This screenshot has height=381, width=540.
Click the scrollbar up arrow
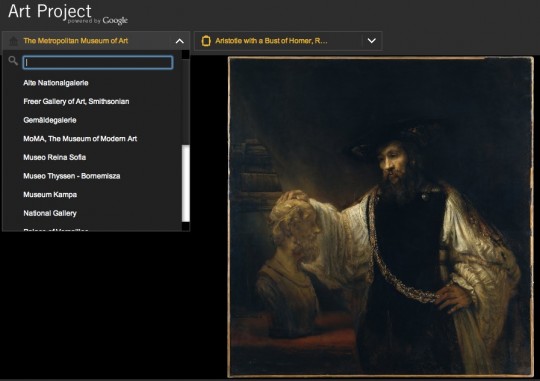click(x=186, y=54)
